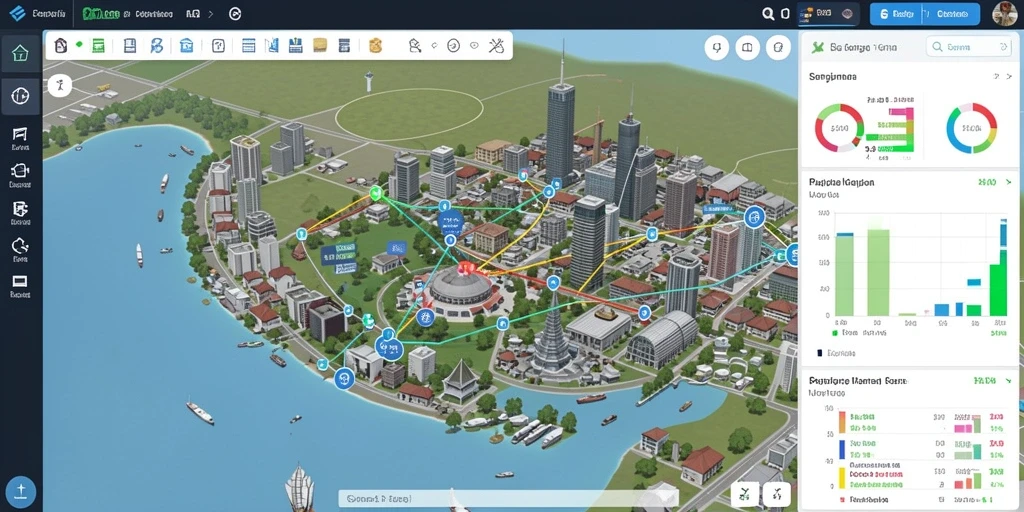
Task: Toggle the green status dot in toolbar
Action: click(79, 44)
